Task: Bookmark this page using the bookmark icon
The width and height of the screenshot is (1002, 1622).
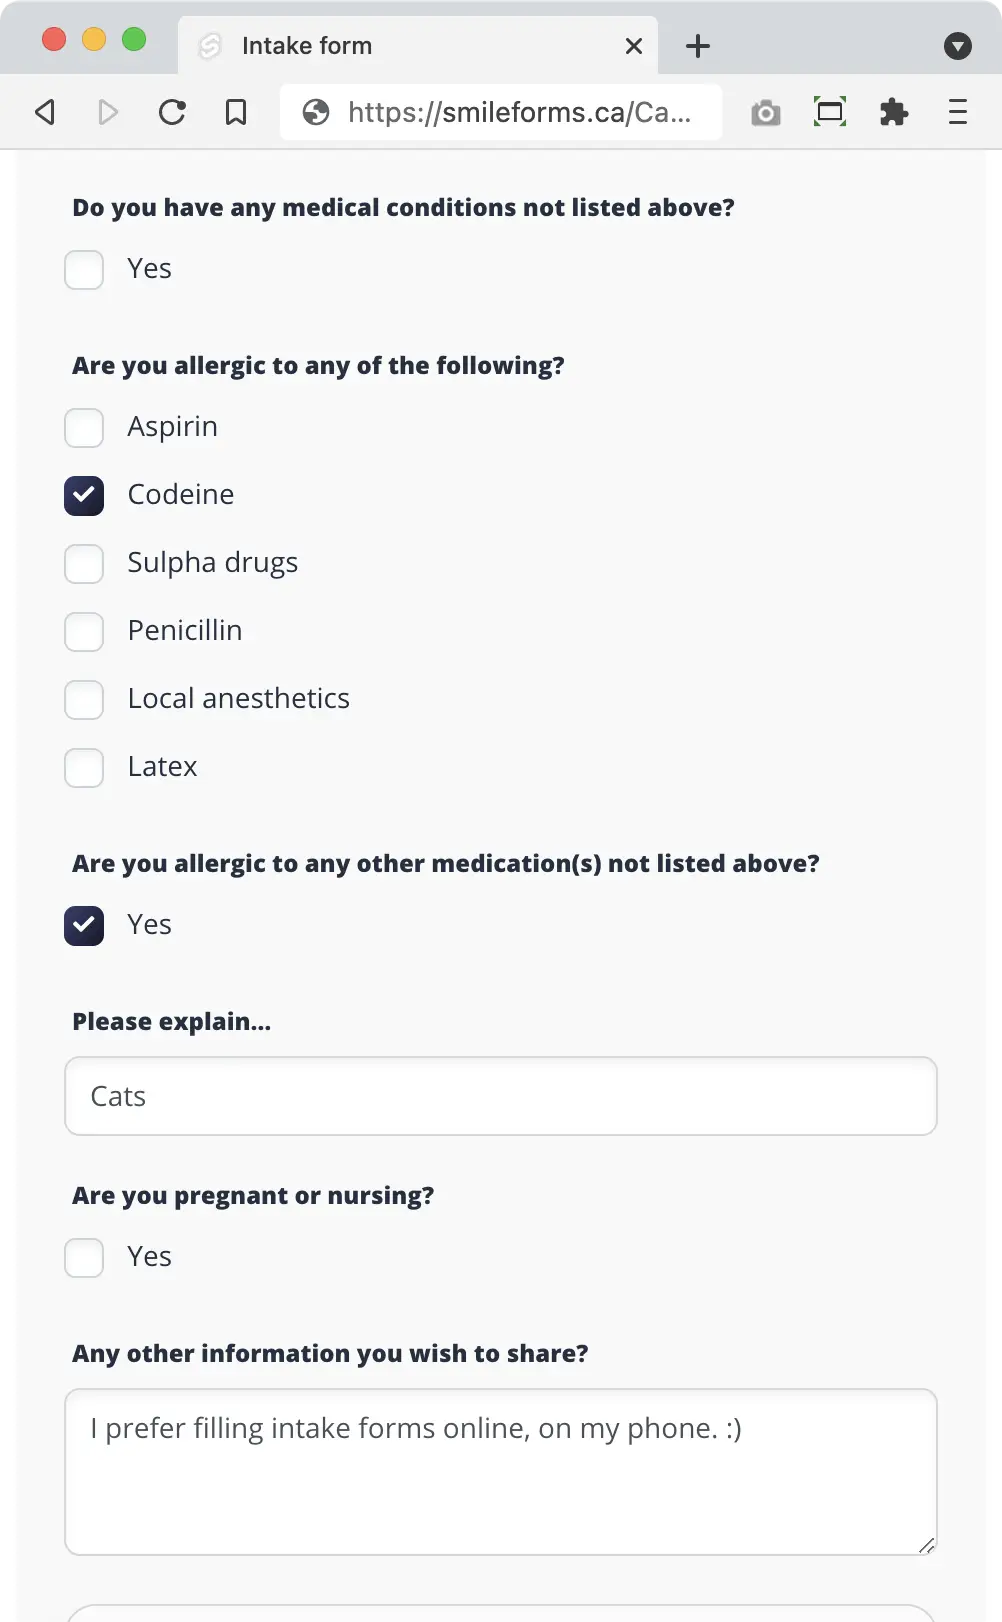Action: pos(236,112)
